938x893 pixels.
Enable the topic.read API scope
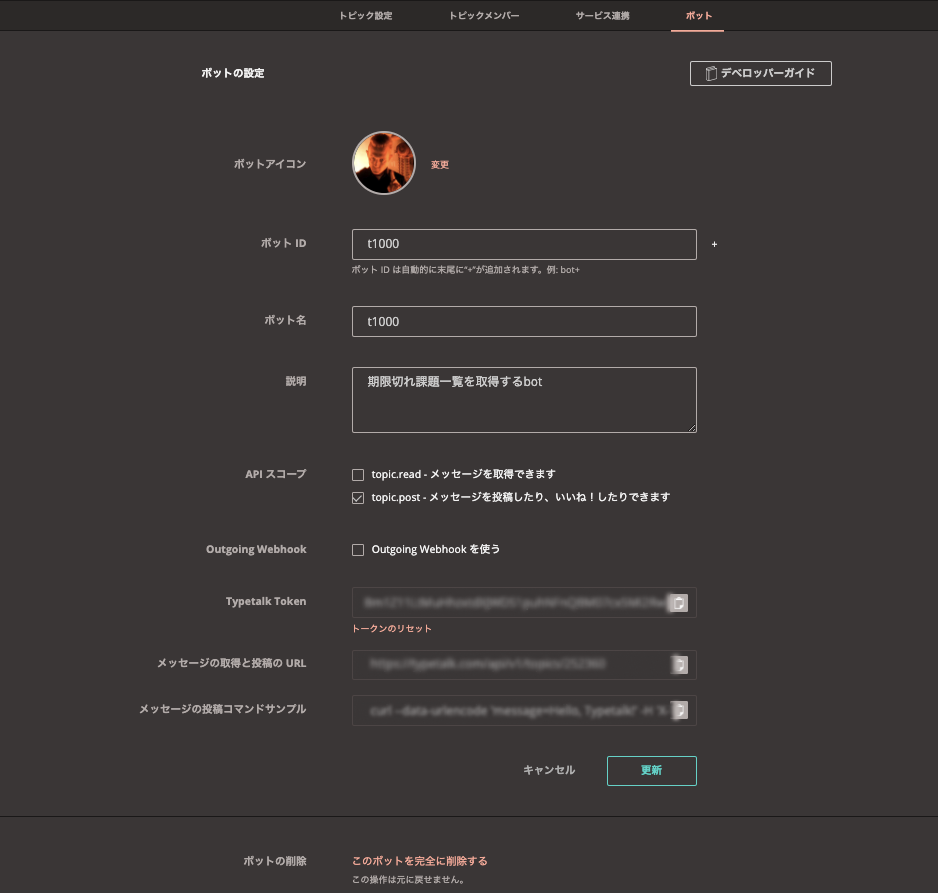pyautogui.click(x=357, y=473)
